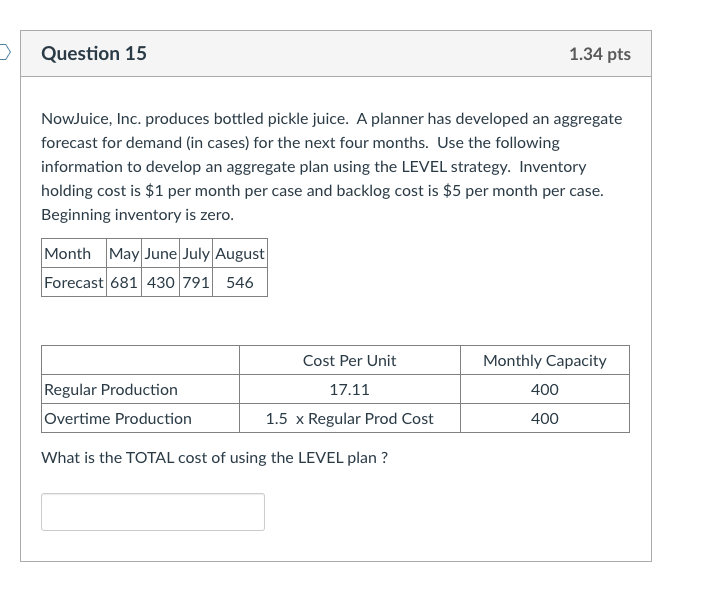Viewport: 708px width, 603px height.
Task: Select the May column header
Action: click(124, 253)
